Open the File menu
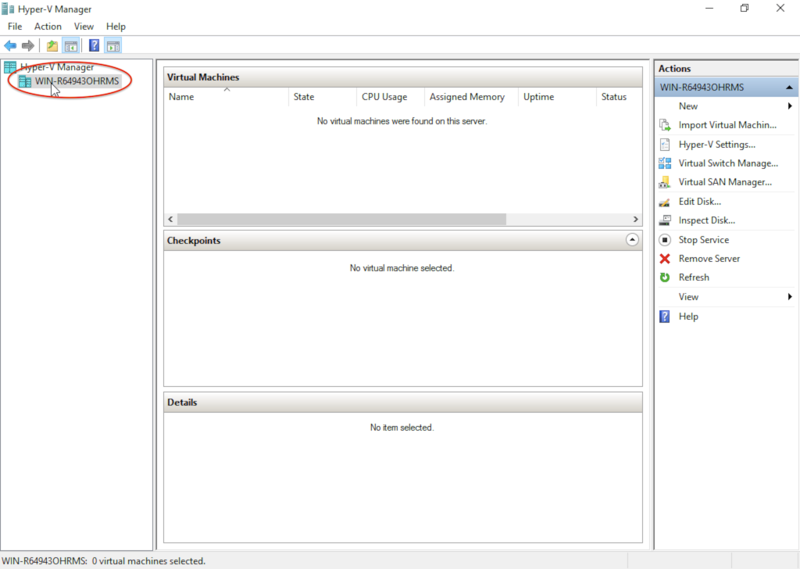Screen dimensions: 800x569 click(x=15, y=26)
